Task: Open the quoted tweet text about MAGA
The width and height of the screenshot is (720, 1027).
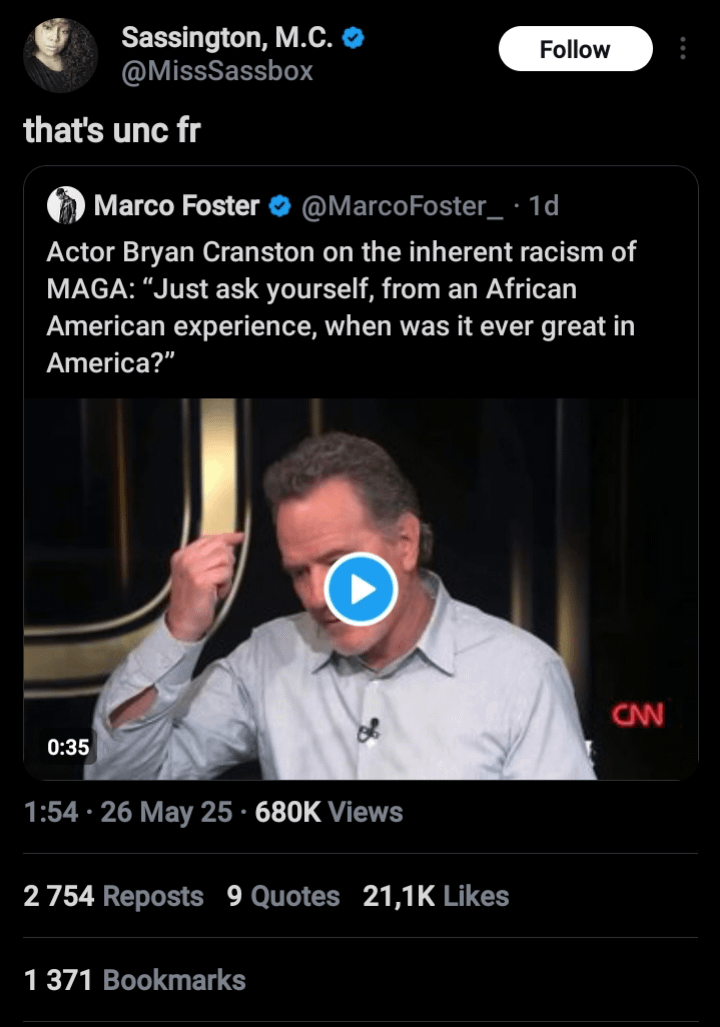Action: tap(340, 307)
